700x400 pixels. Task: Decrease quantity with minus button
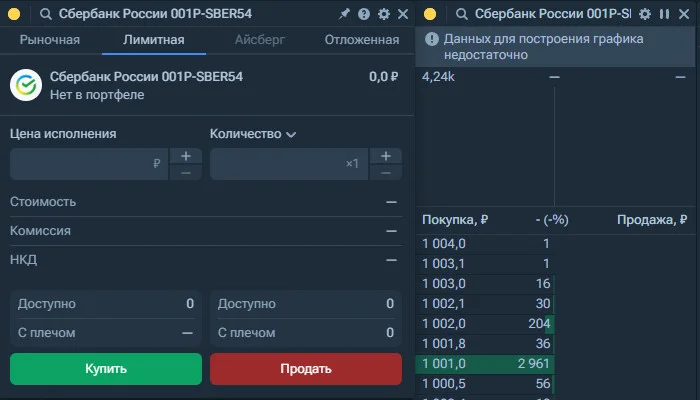pos(386,173)
